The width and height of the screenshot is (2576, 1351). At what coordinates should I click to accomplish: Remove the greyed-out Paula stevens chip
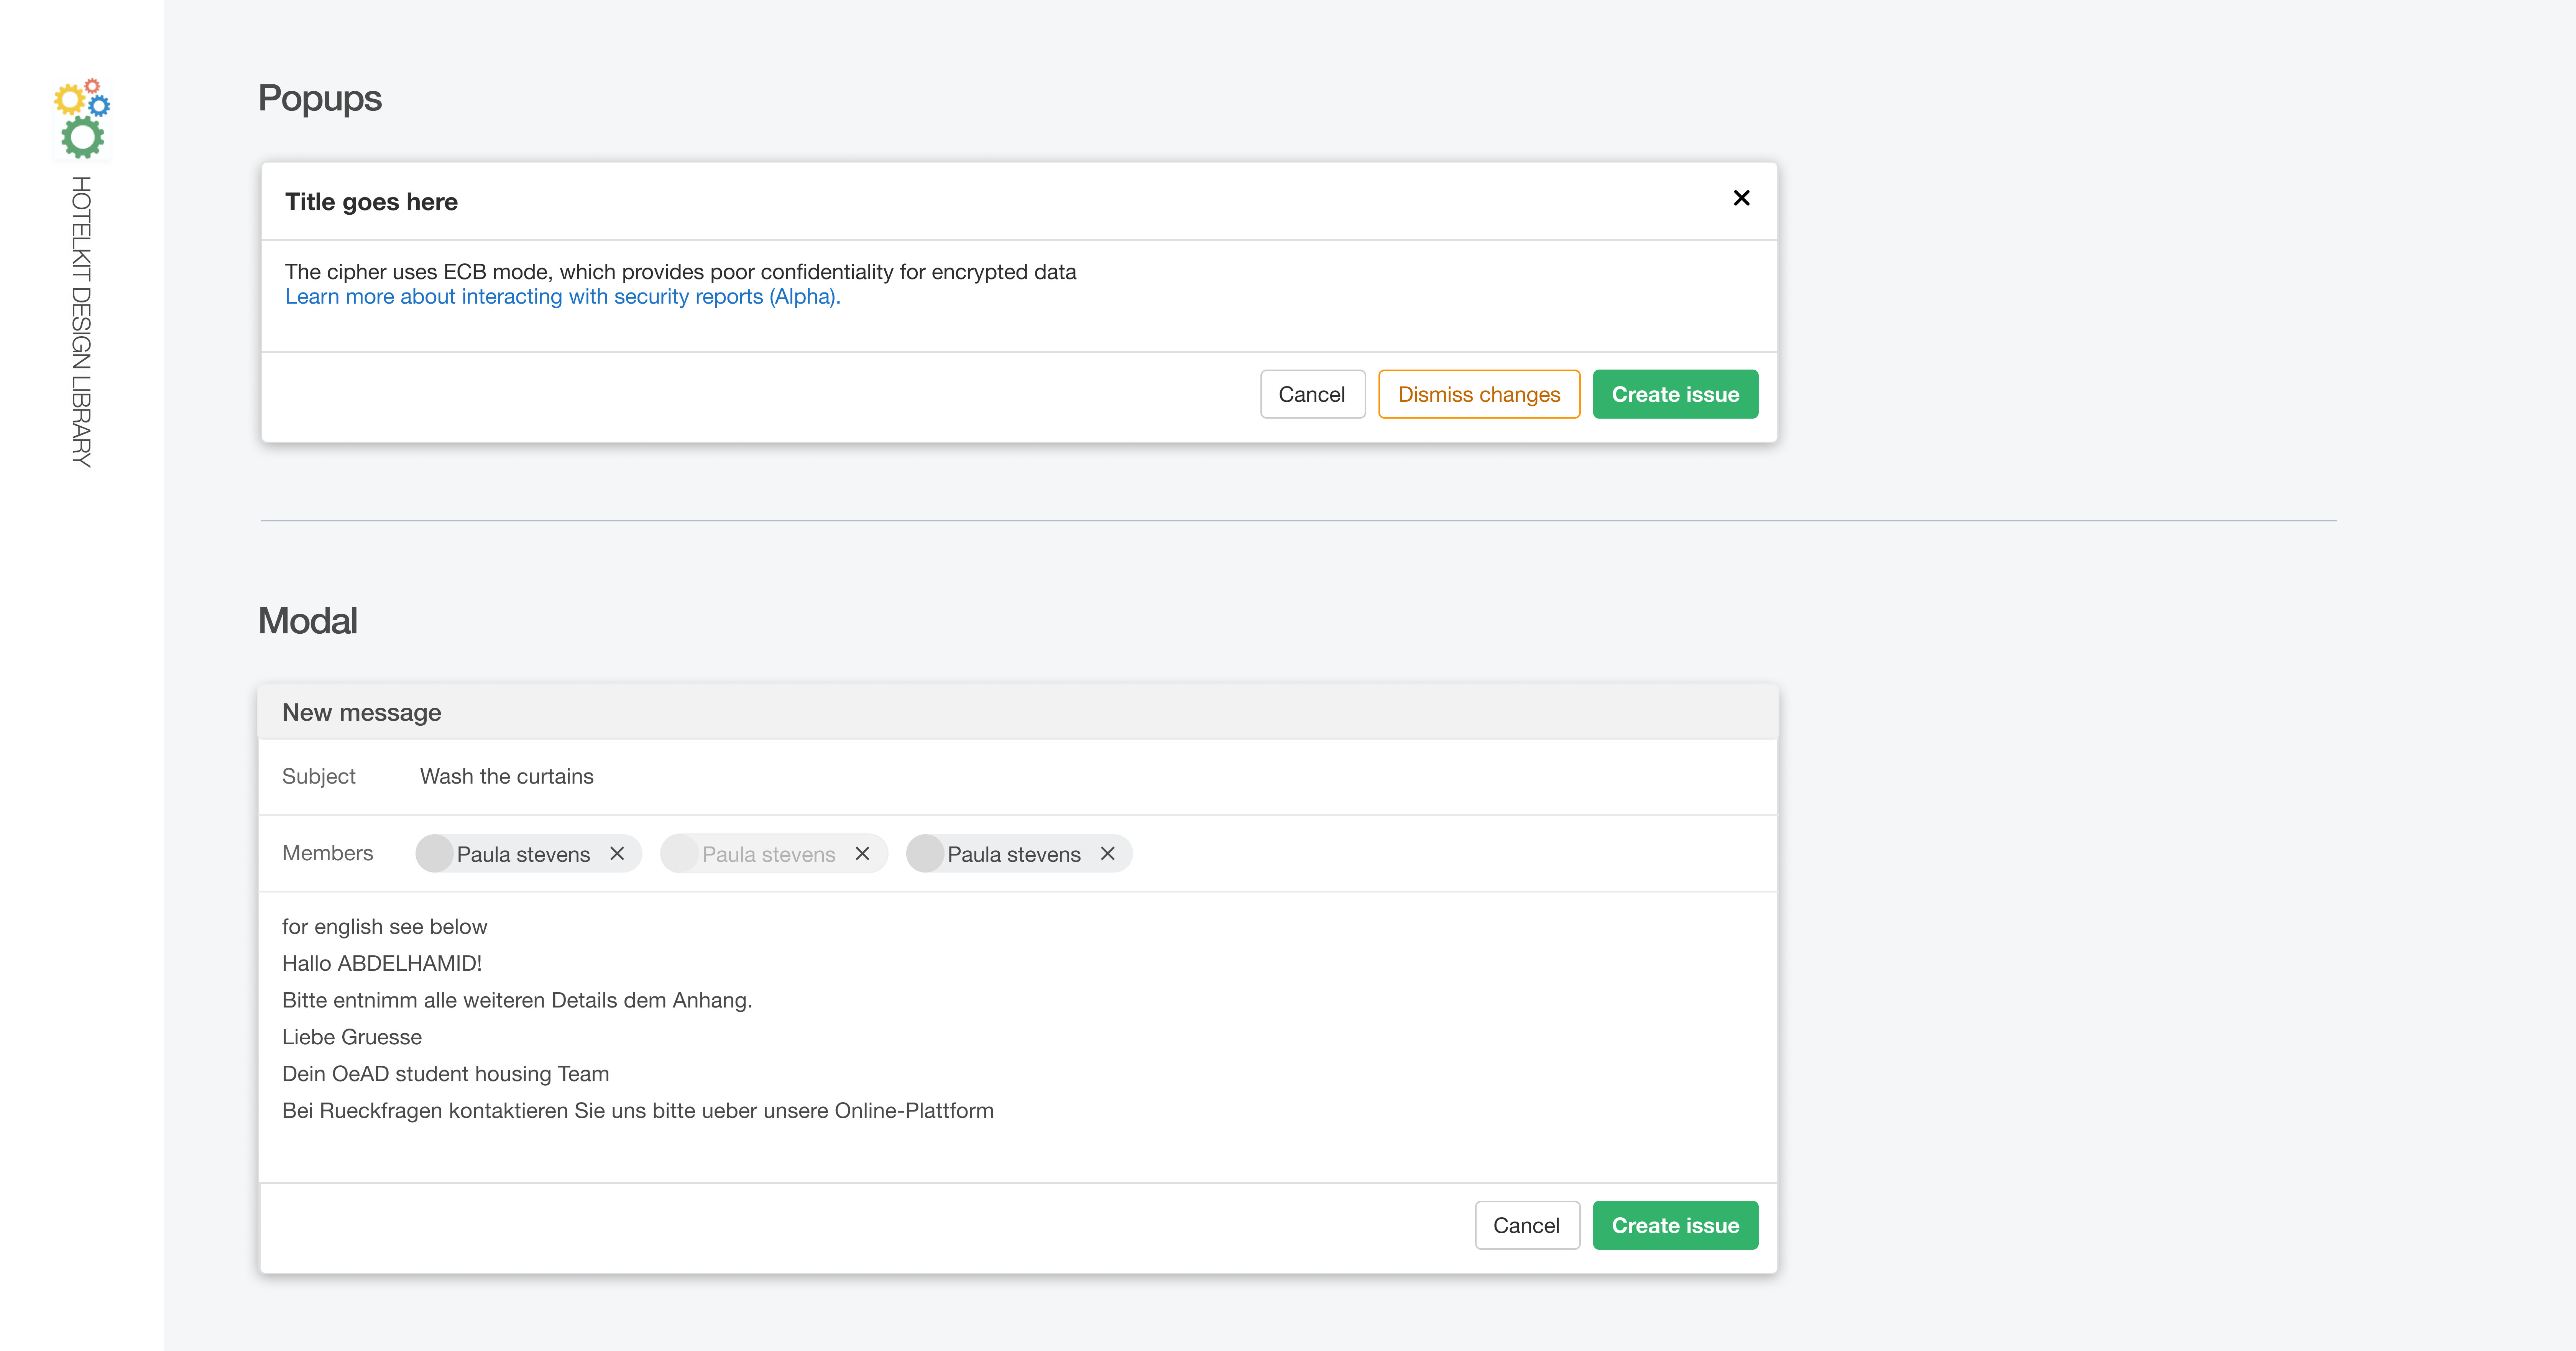click(x=862, y=853)
